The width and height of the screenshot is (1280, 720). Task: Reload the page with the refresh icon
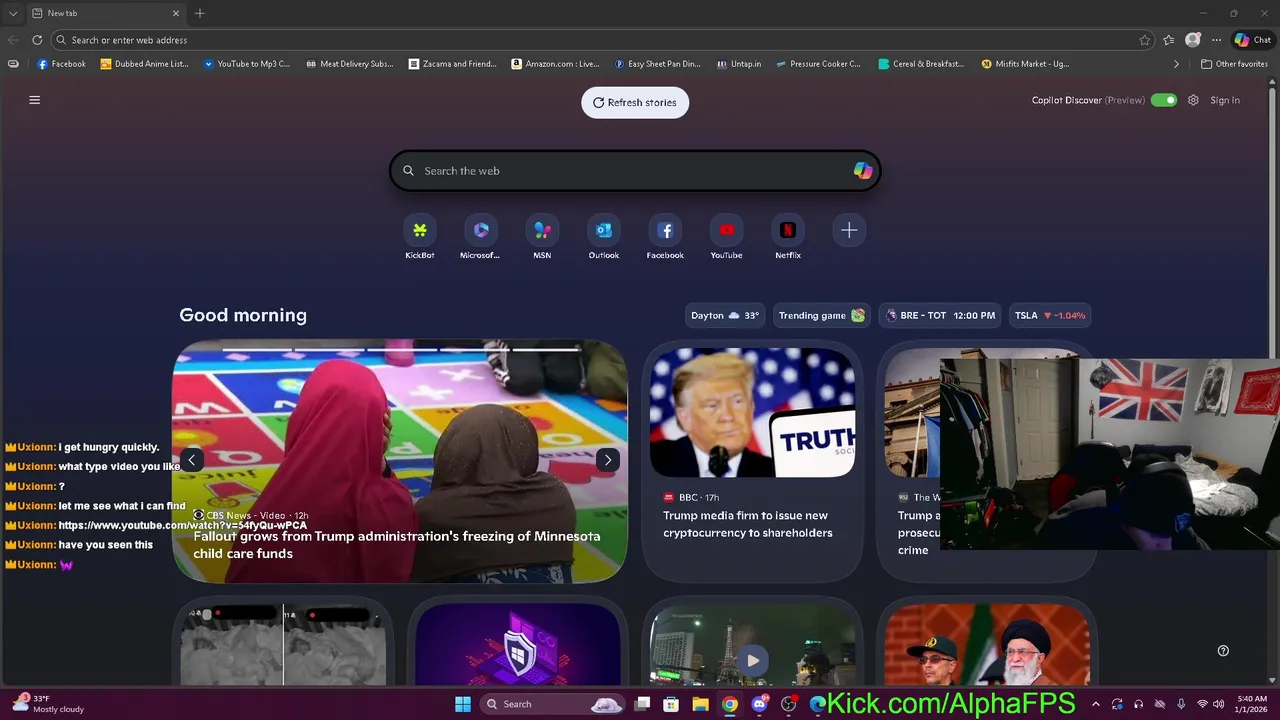[x=37, y=40]
